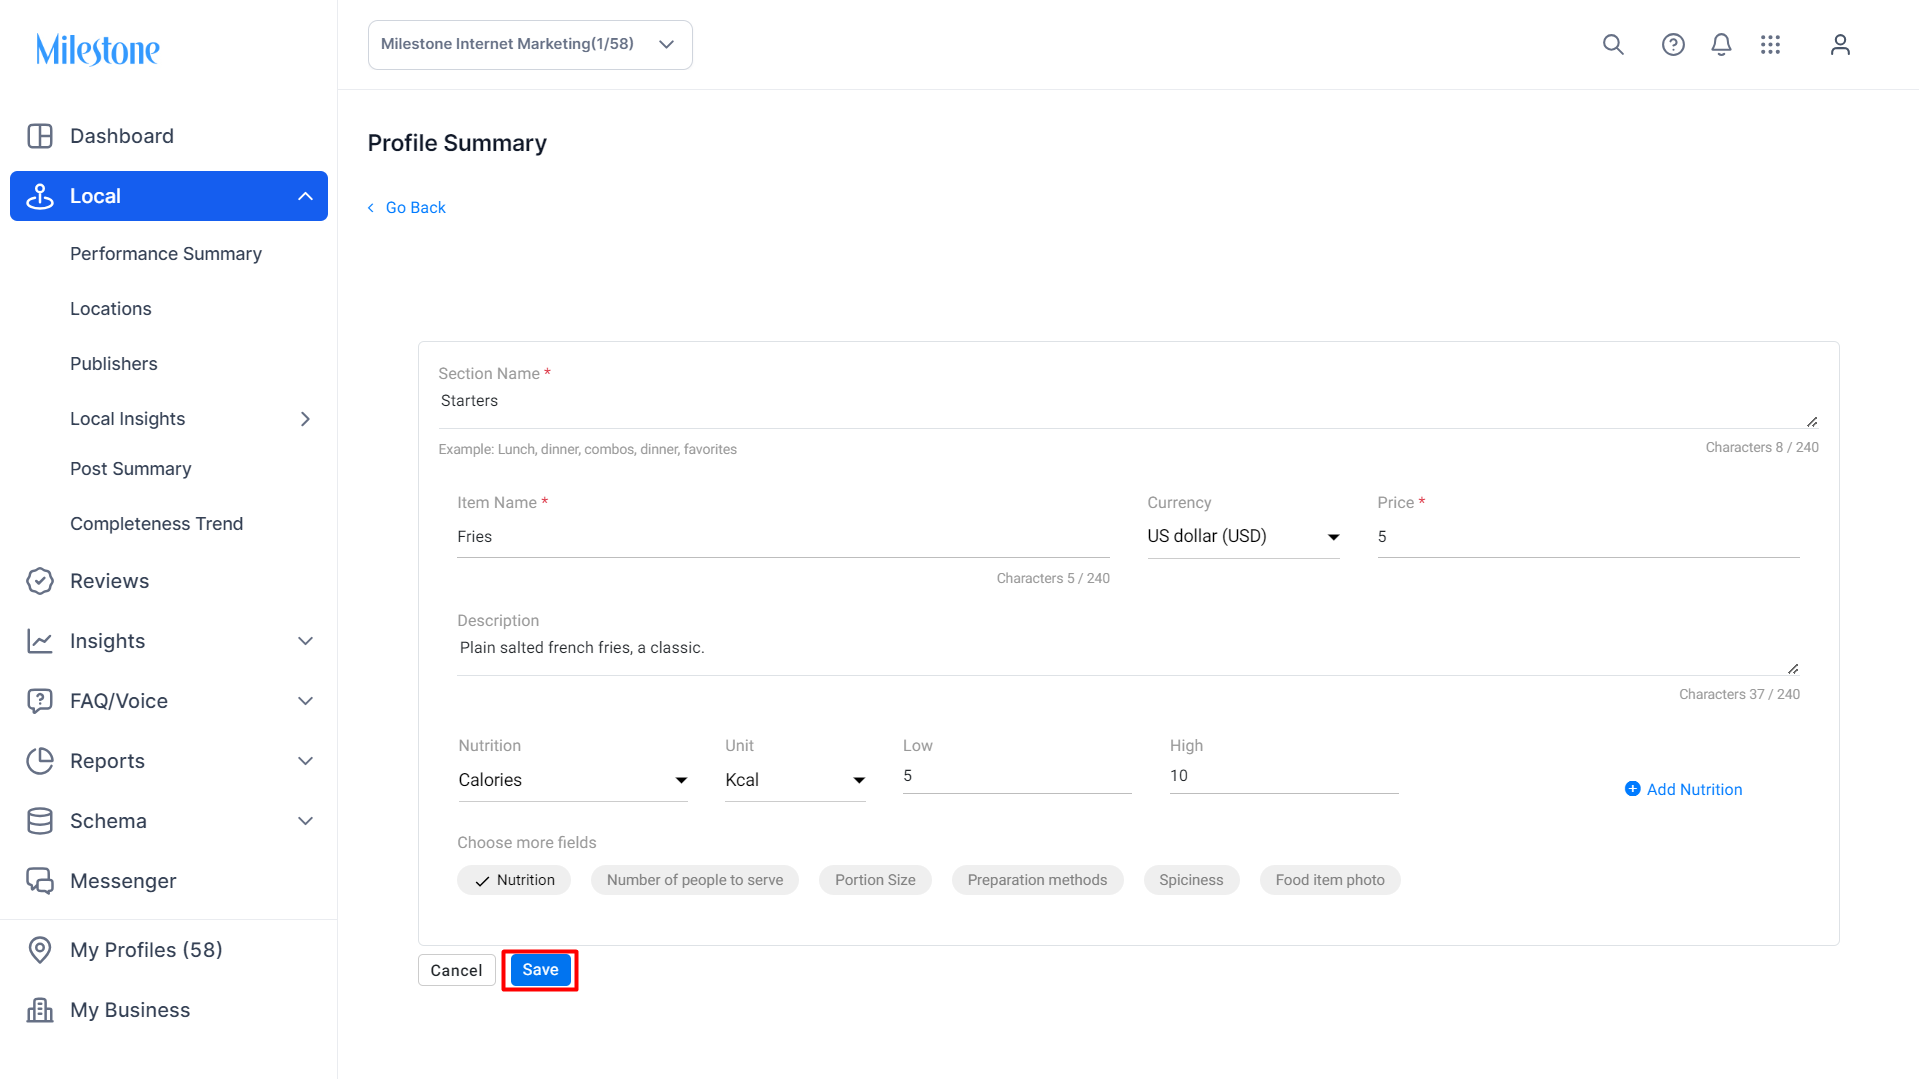1919x1079 pixels.
Task: Open Locations menu item
Action: 111,309
